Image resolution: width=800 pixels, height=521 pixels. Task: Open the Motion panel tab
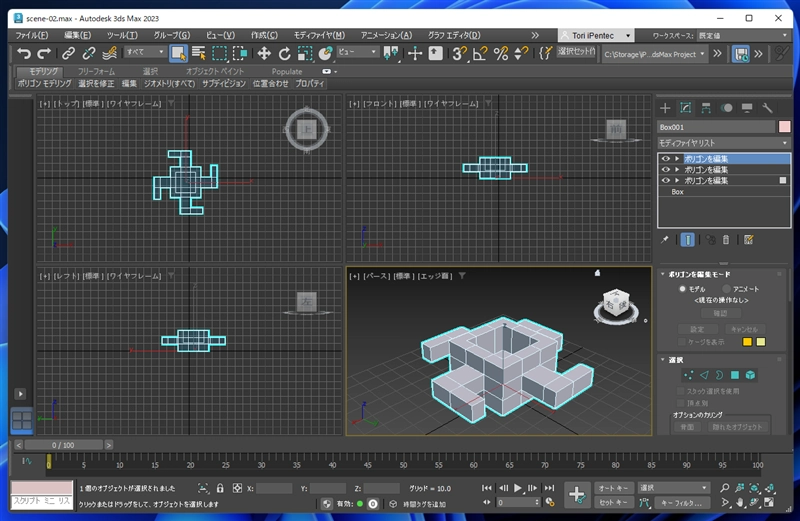point(727,108)
